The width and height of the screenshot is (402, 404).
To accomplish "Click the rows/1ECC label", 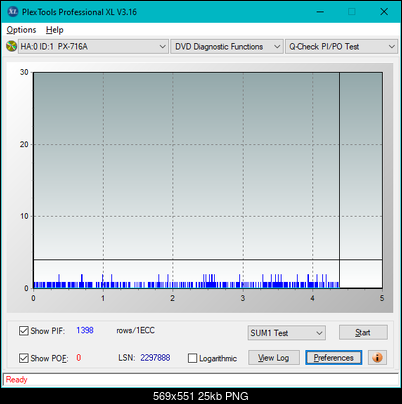I will click(136, 330).
